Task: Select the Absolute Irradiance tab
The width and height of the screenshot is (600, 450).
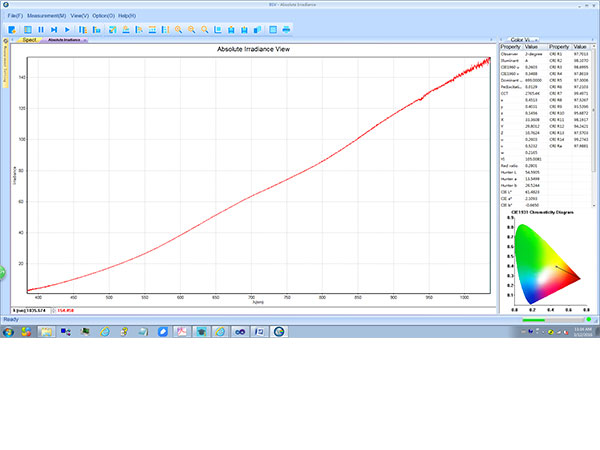Action: coord(66,40)
